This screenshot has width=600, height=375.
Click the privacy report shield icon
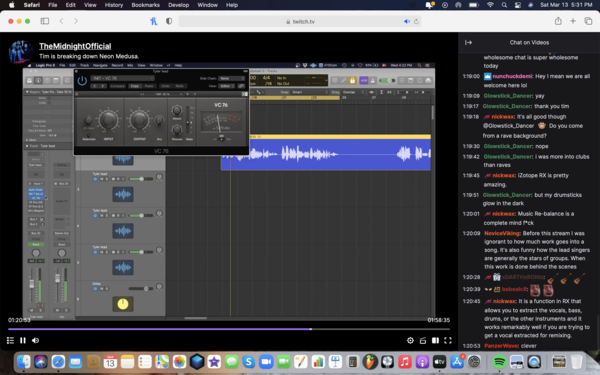click(169, 21)
